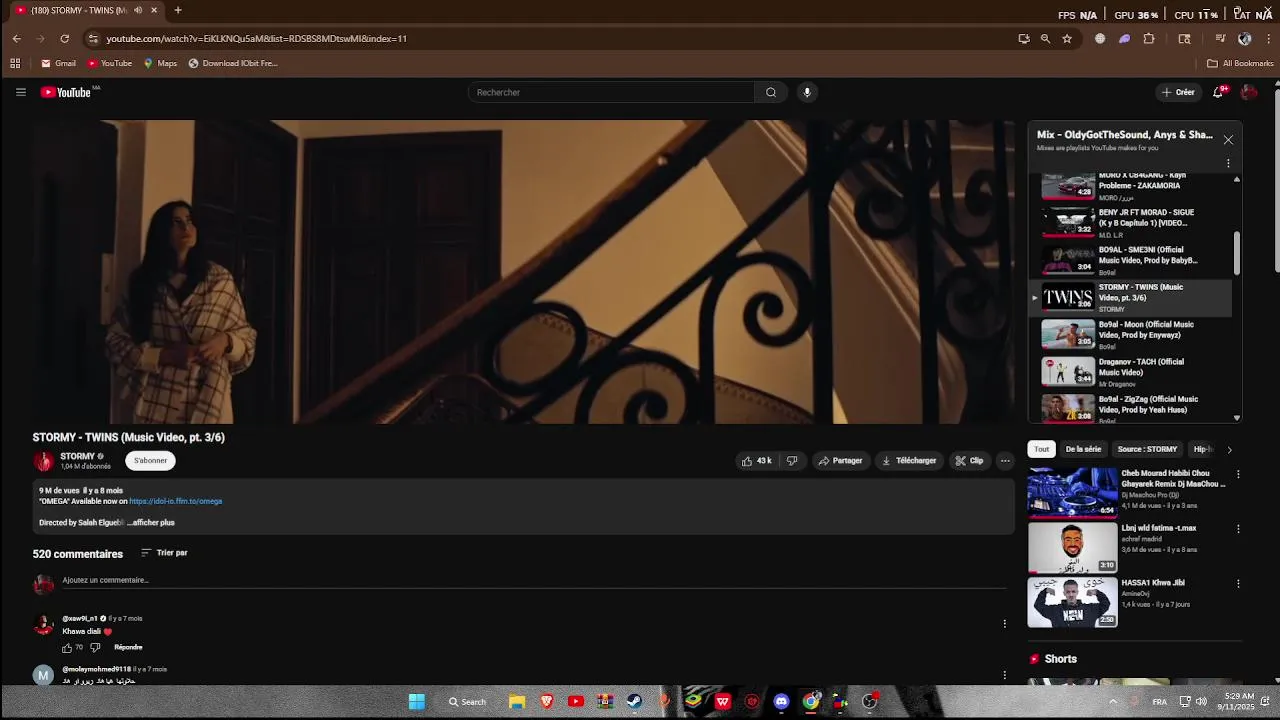The height and width of the screenshot is (720, 1280).
Task: Open Steam from the taskbar
Action: (x=634, y=702)
